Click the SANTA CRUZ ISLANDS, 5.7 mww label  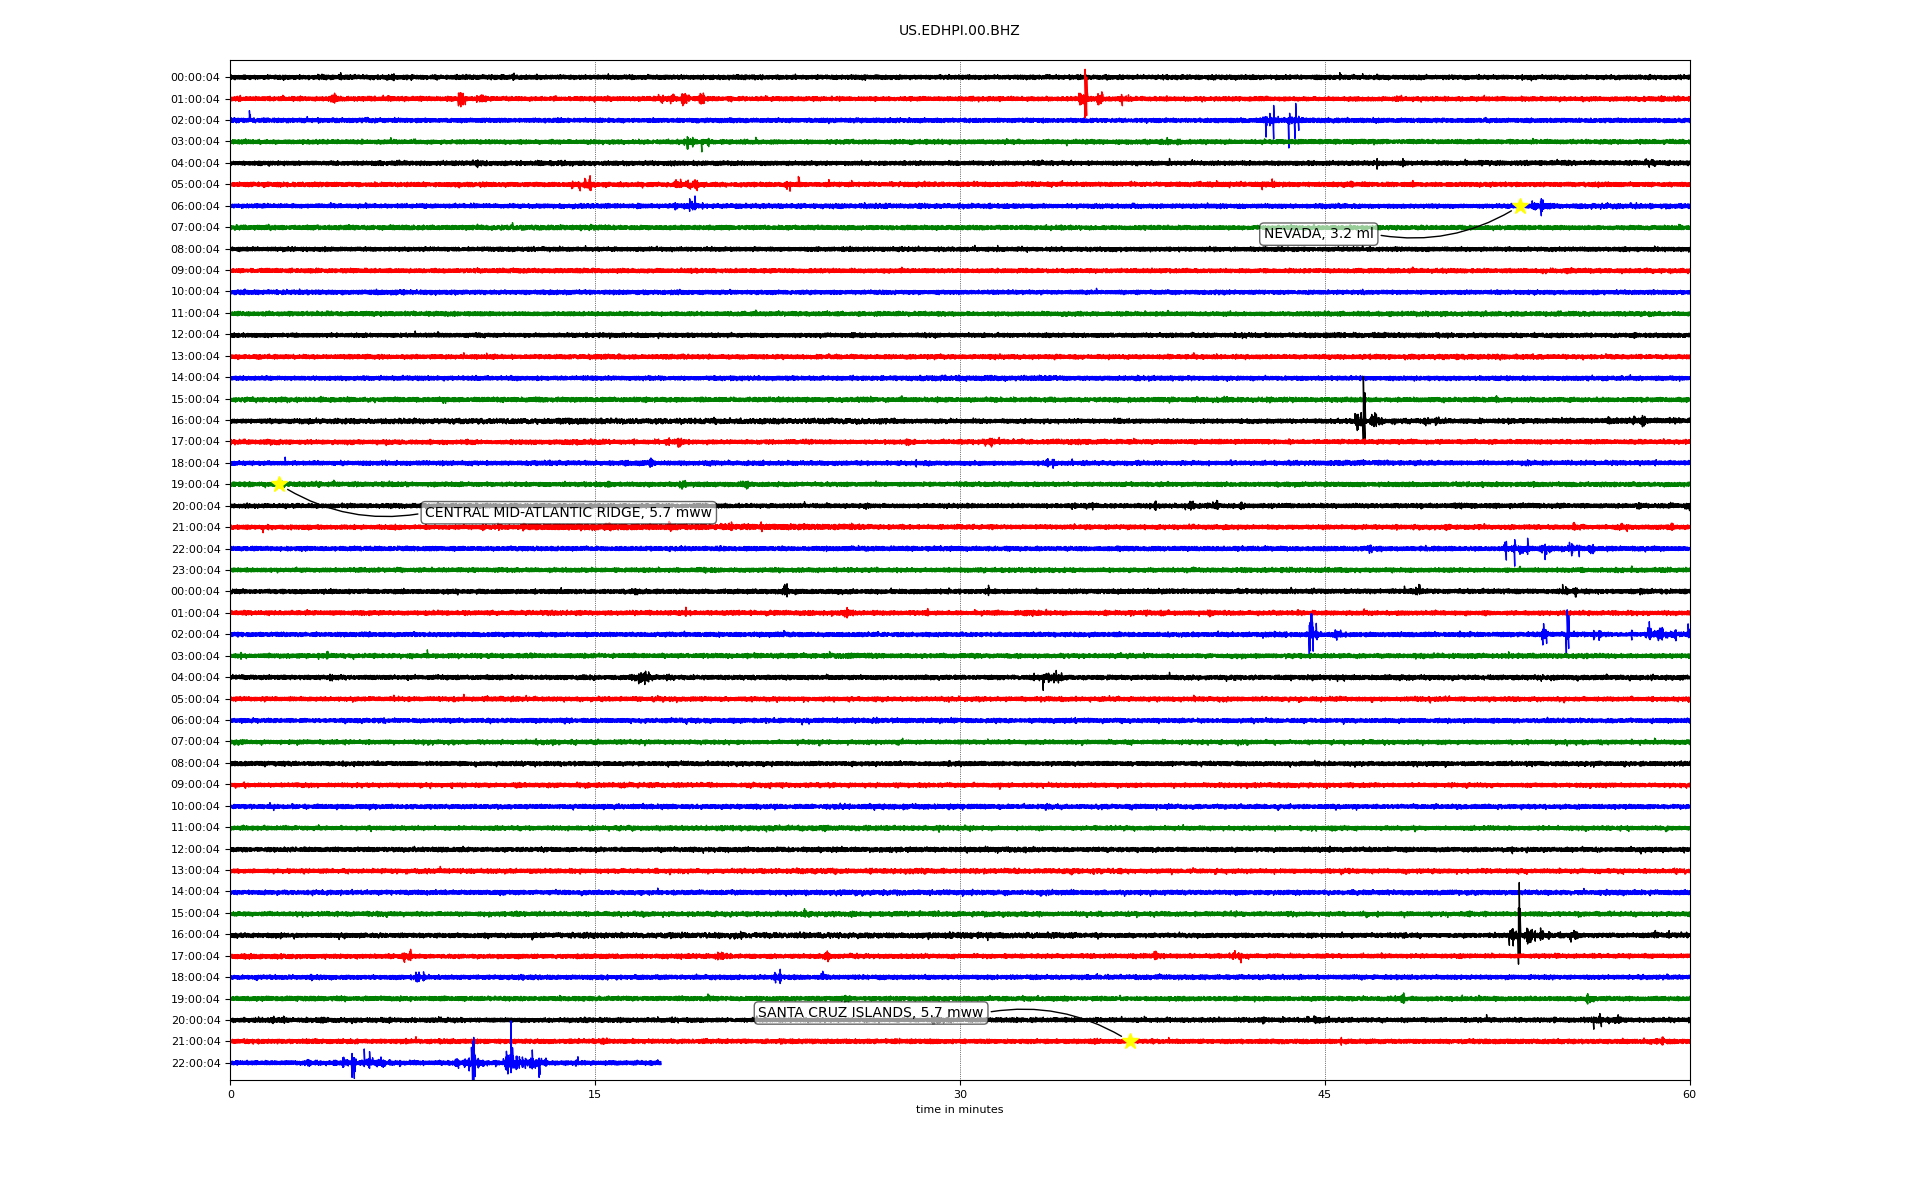[870, 1013]
